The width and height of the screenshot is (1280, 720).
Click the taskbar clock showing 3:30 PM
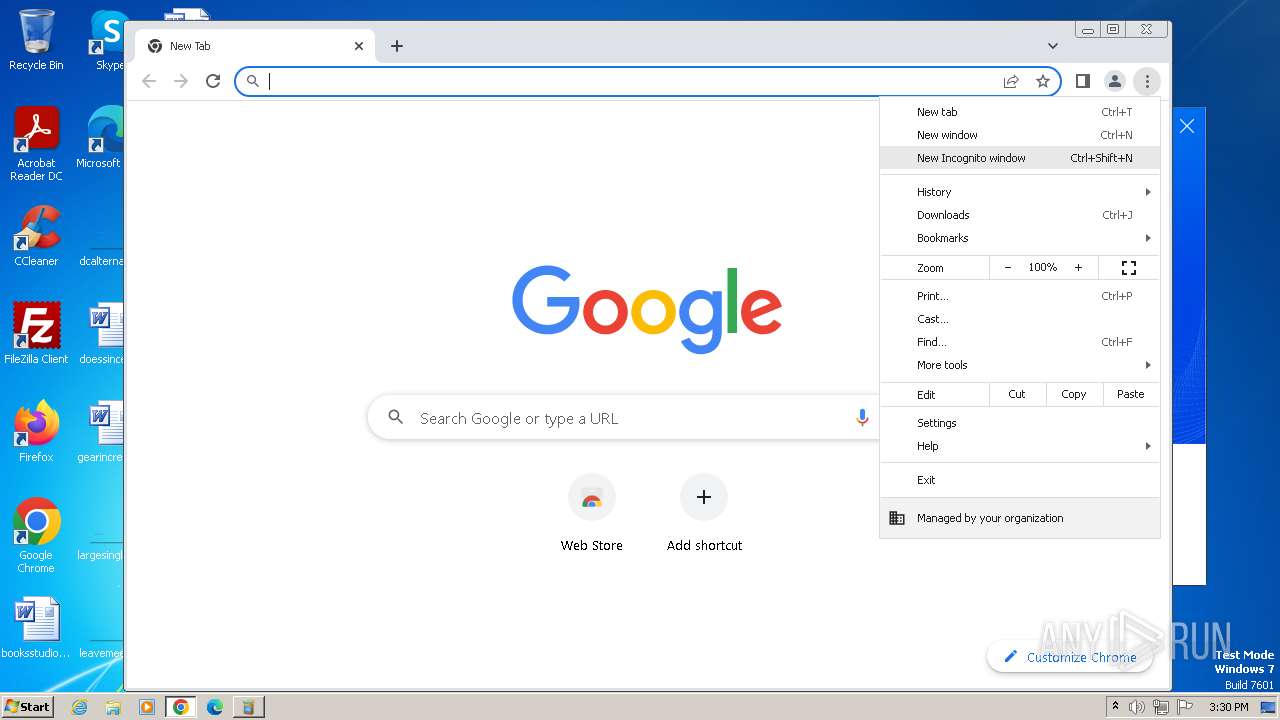pyautogui.click(x=1228, y=707)
